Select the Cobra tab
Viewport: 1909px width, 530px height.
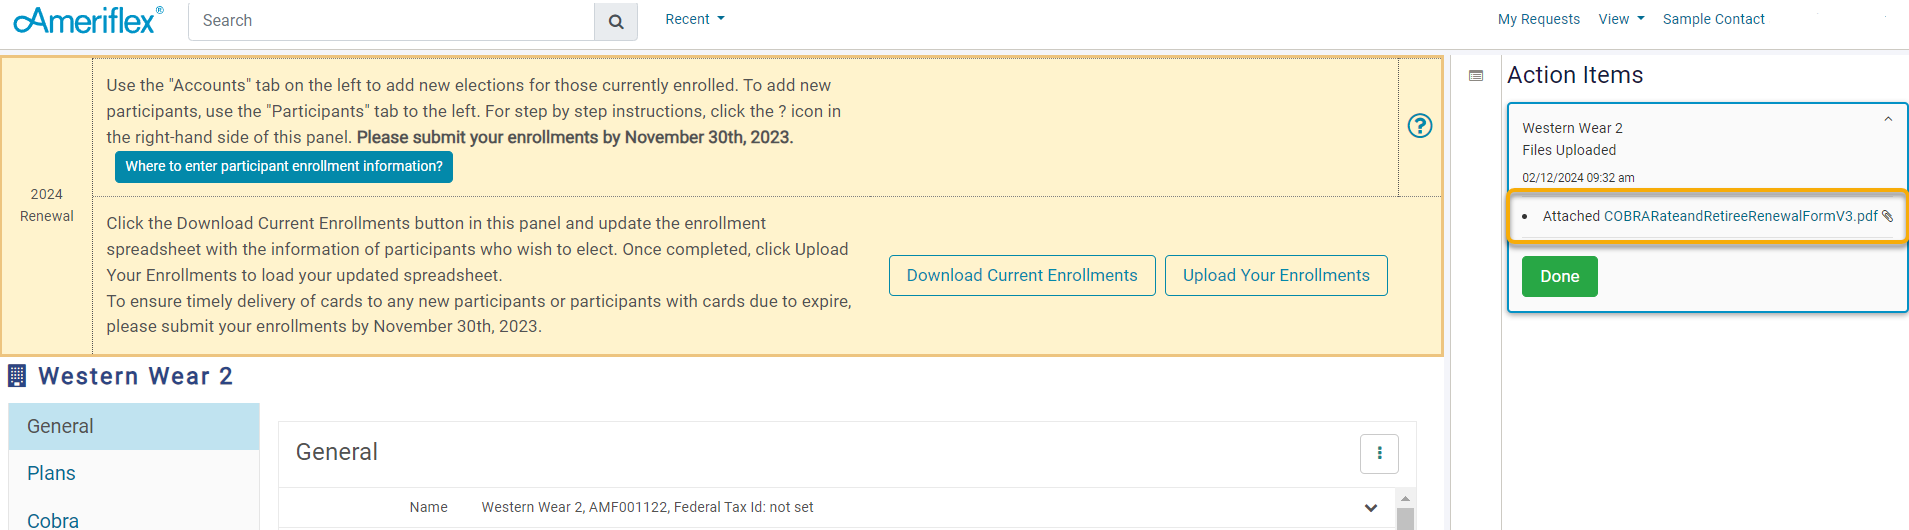click(53, 520)
